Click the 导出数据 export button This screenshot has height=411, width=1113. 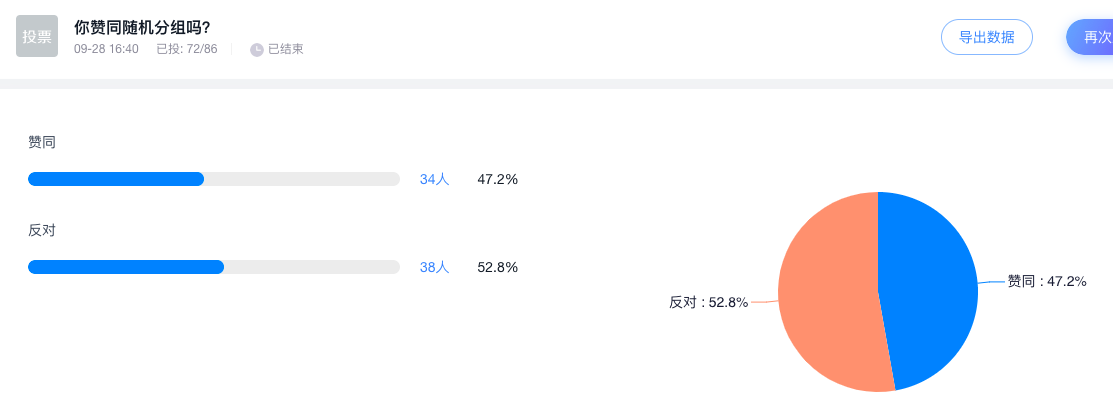986,38
